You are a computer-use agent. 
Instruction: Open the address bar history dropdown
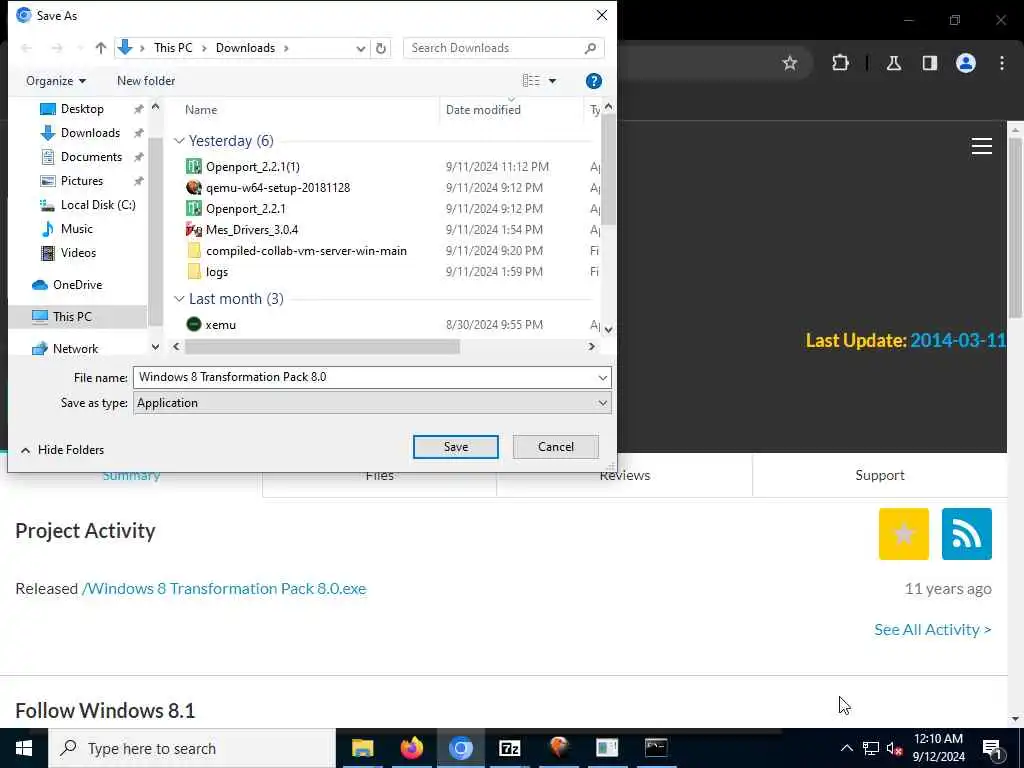tap(360, 48)
